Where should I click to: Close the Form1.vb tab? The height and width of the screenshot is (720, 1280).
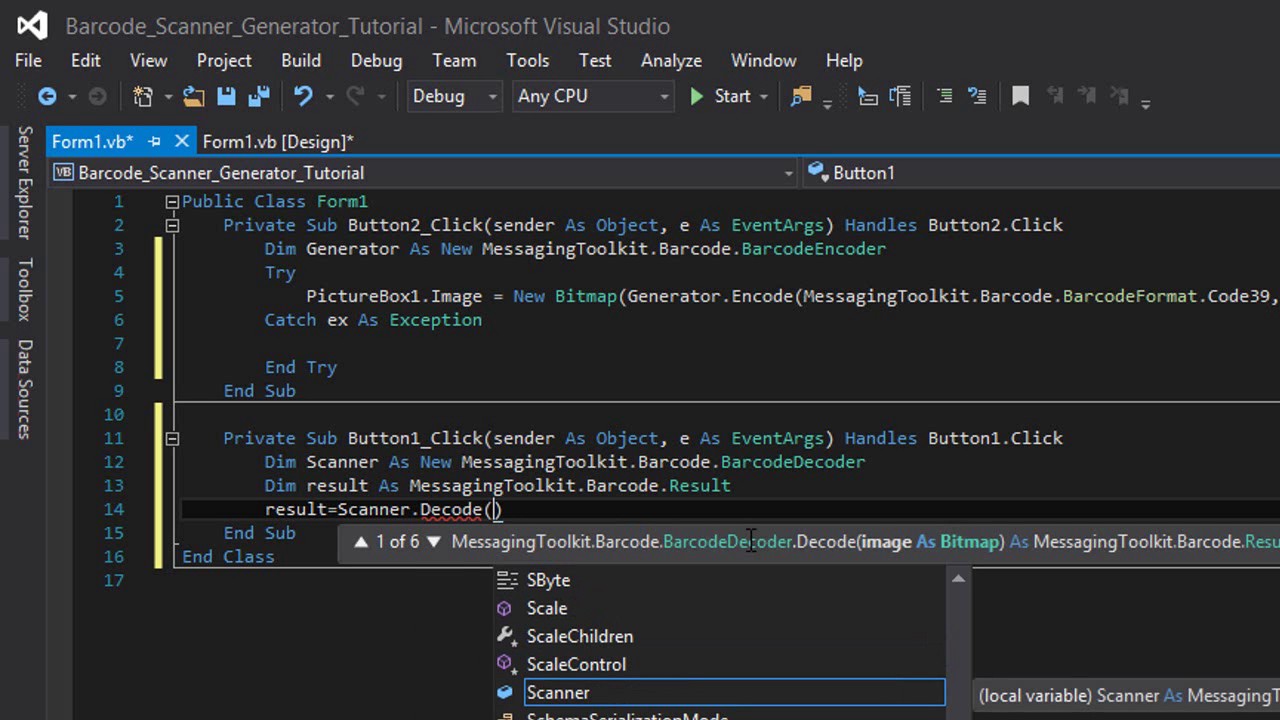[x=181, y=142]
